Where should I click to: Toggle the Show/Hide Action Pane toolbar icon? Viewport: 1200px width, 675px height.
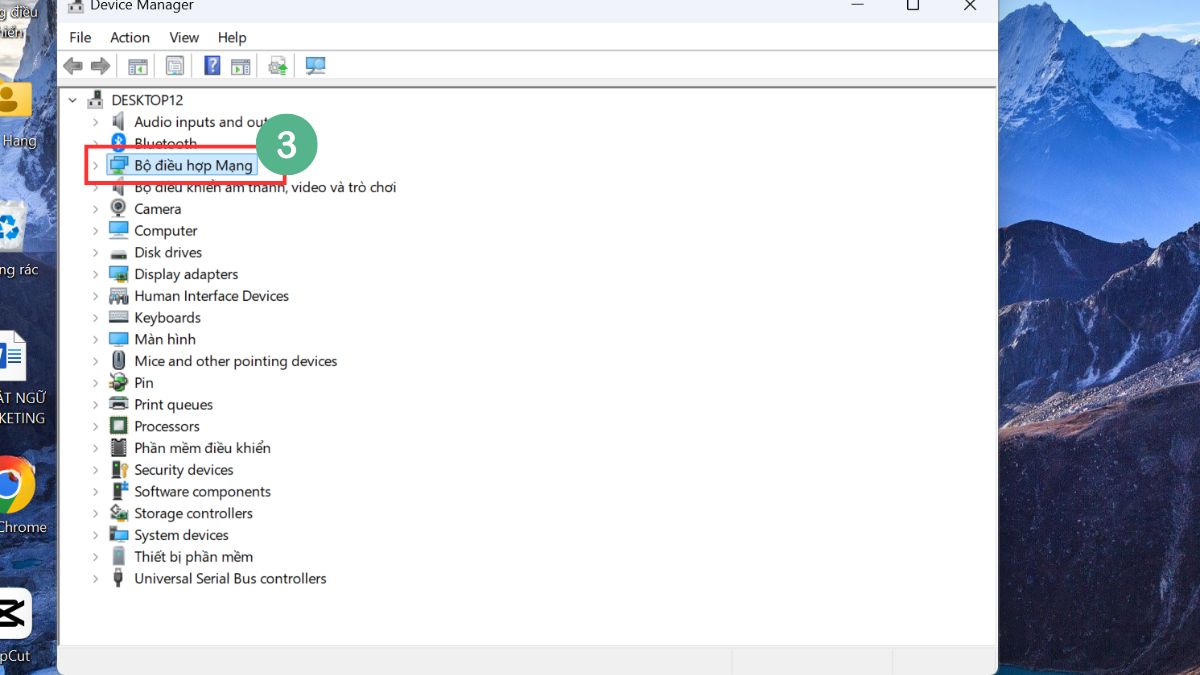[240, 66]
